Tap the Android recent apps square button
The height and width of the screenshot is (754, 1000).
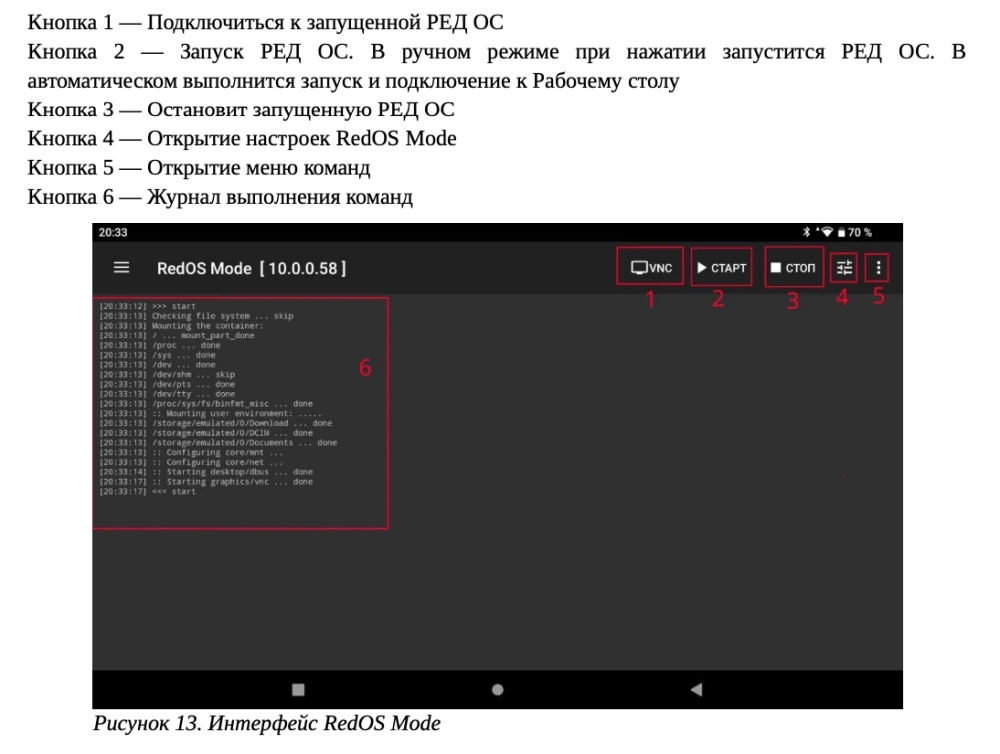coord(298,690)
